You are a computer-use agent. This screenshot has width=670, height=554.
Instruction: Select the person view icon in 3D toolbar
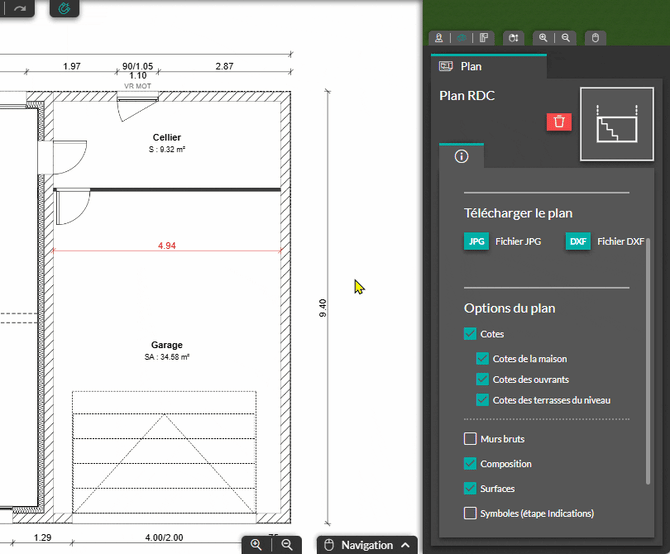437,38
